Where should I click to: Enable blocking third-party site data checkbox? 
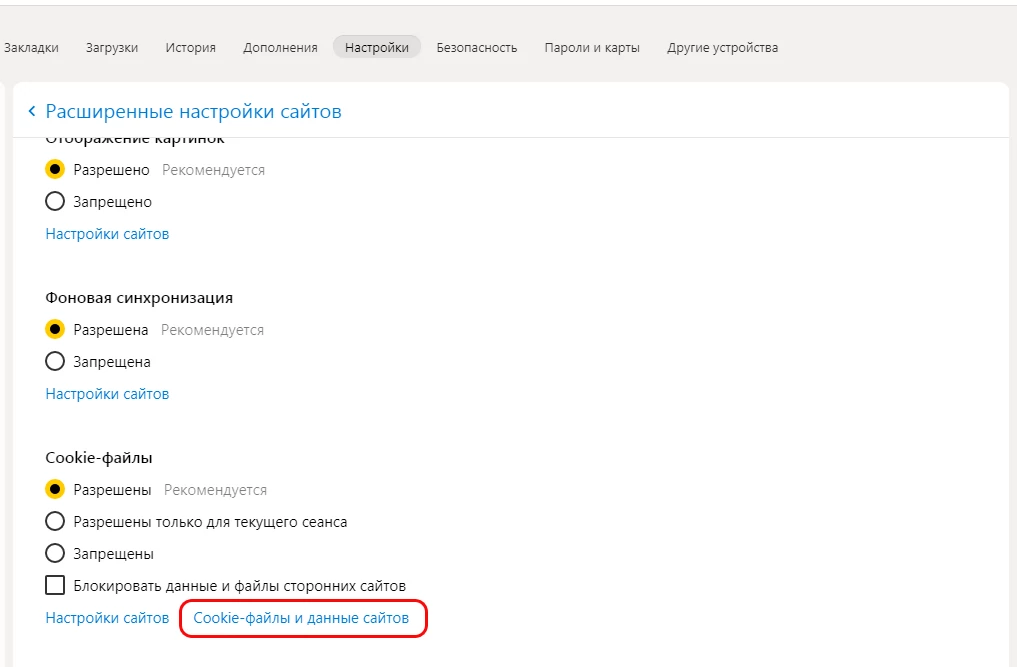tap(56, 586)
